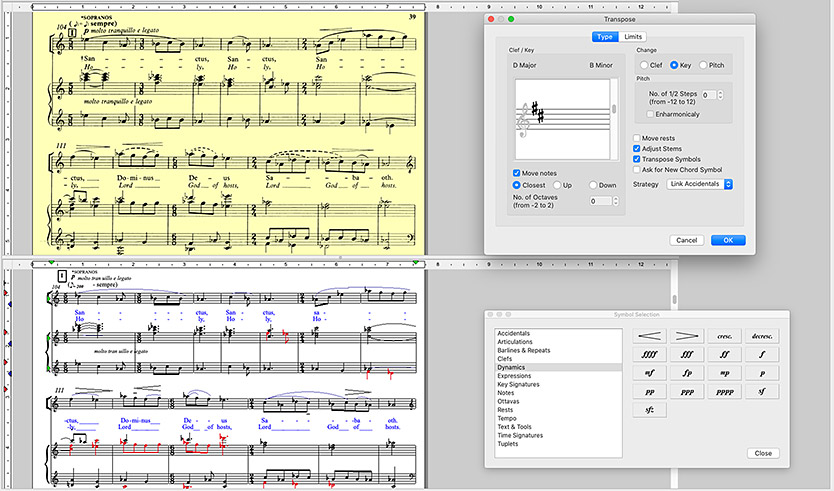Open the Rests symbol category
The image size is (834, 491).
point(558,410)
